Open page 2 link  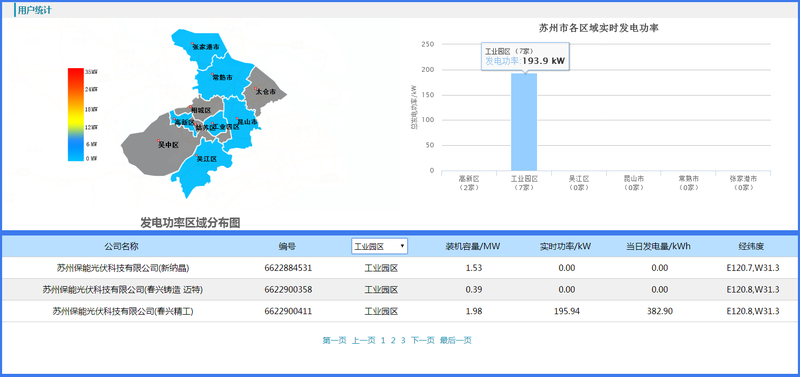(393, 340)
